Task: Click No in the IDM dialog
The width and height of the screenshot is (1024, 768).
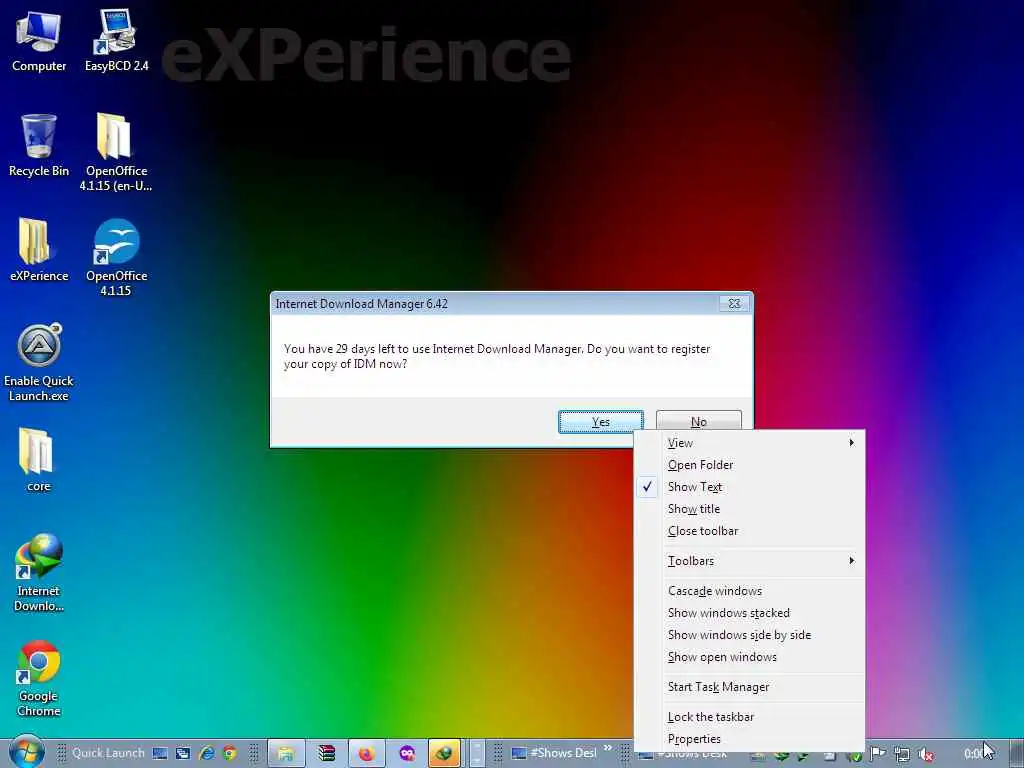Action: click(699, 422)
